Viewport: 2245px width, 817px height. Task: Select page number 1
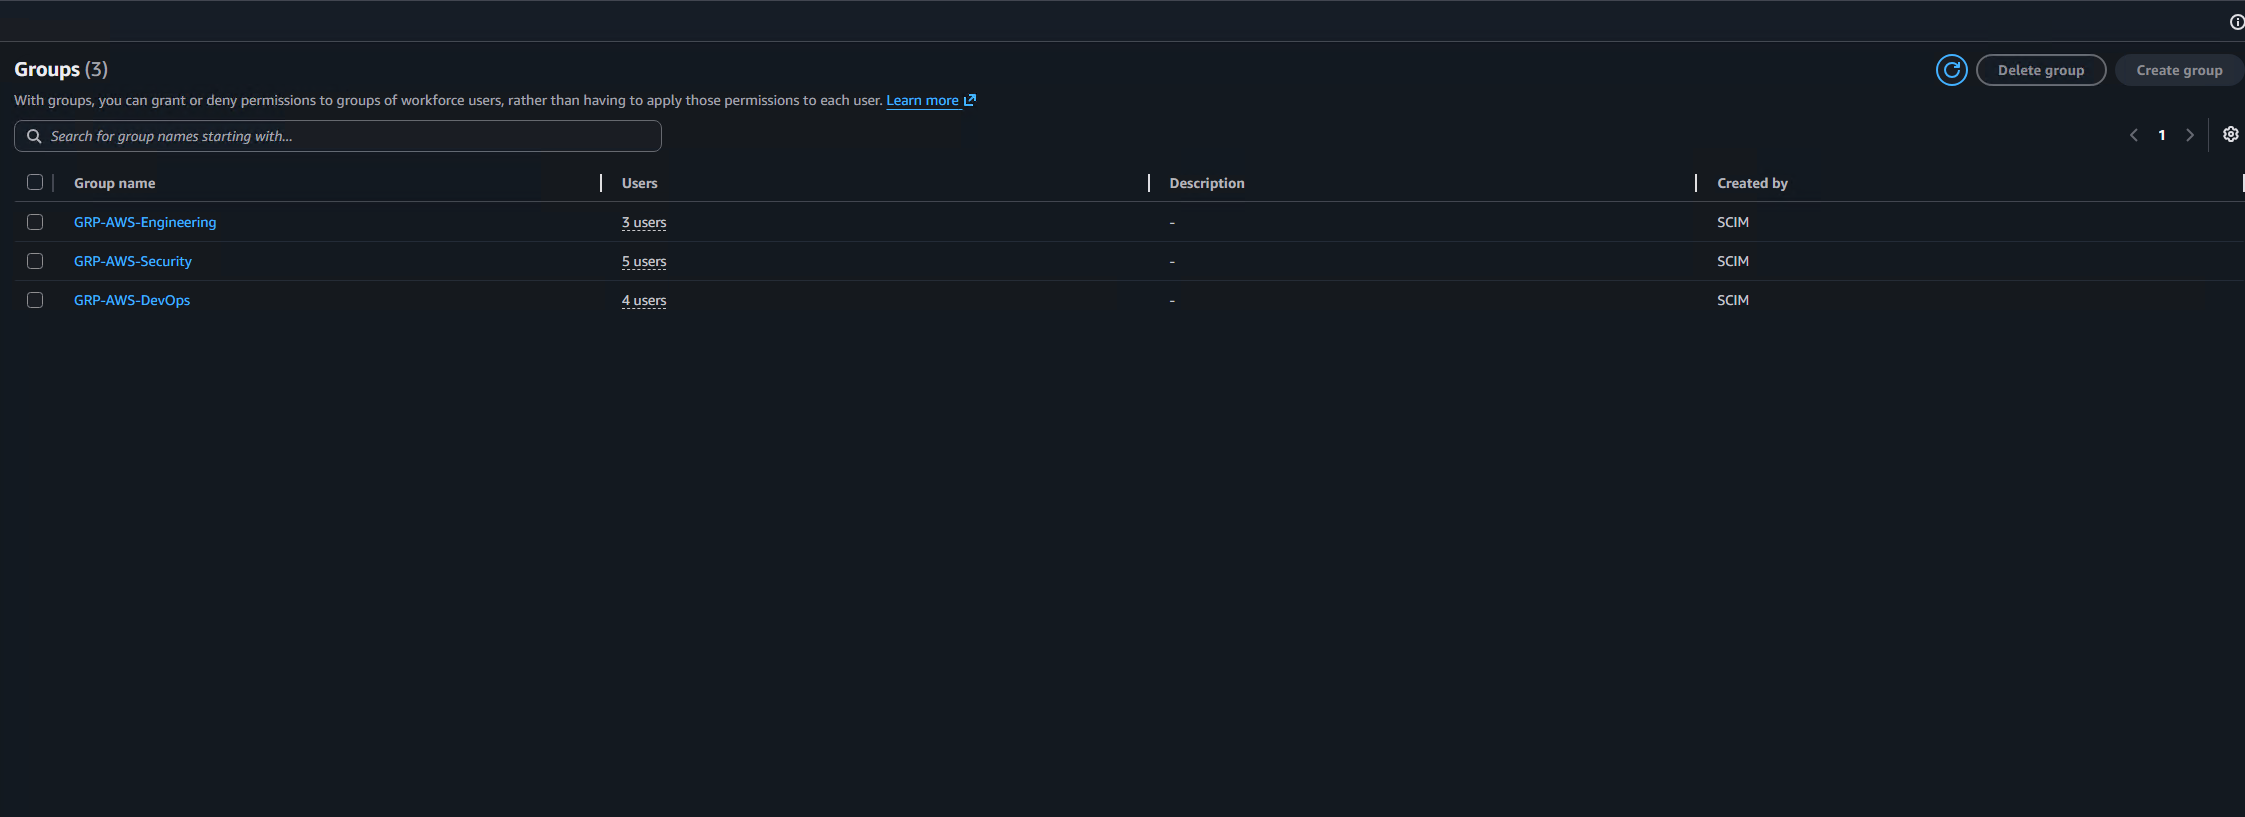[x=2162, y=135]
